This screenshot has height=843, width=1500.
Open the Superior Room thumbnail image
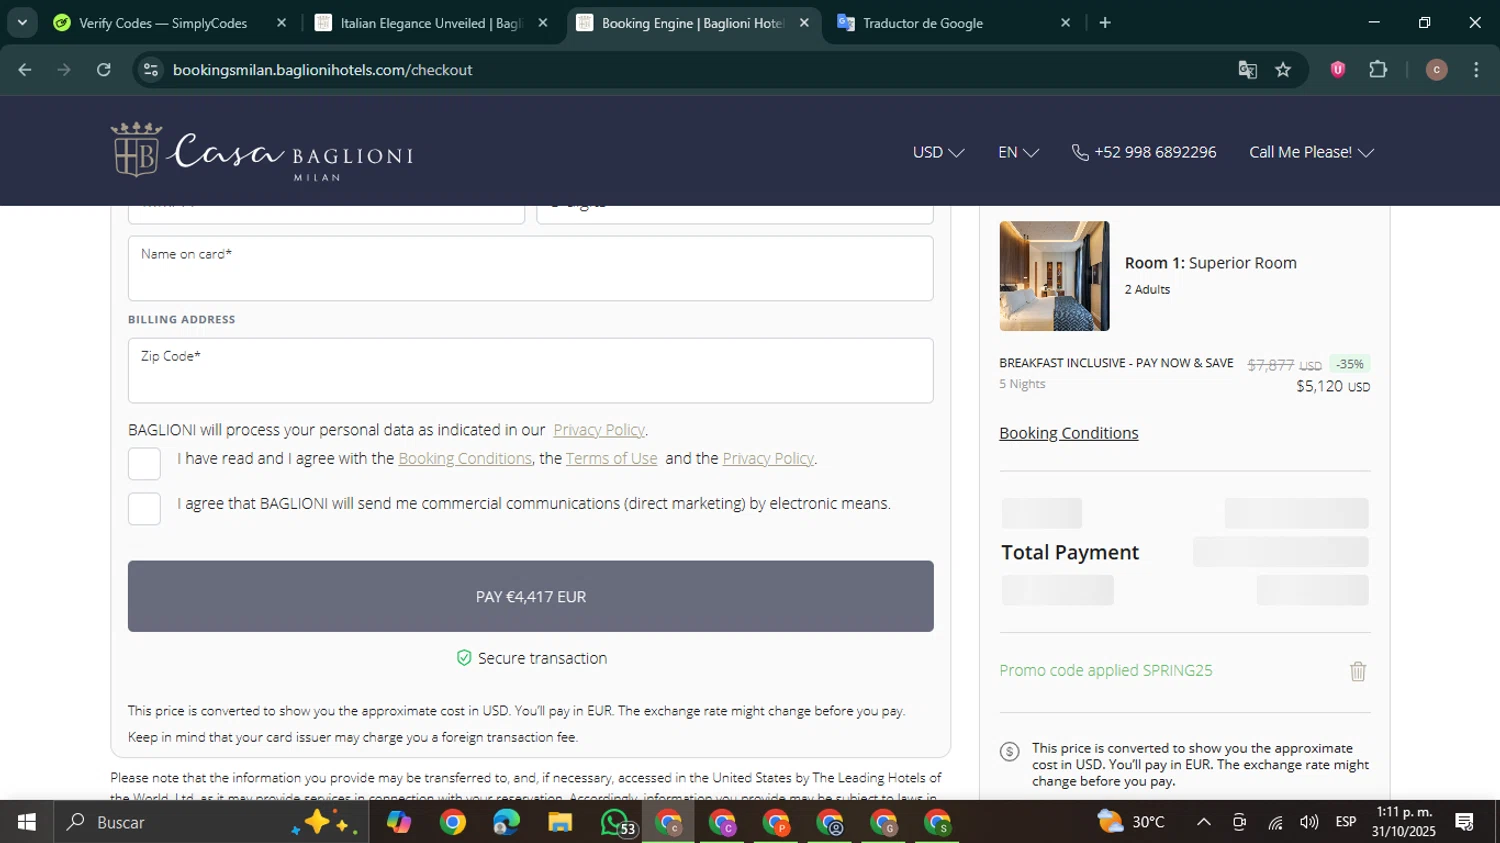(x=1054, y=276)
